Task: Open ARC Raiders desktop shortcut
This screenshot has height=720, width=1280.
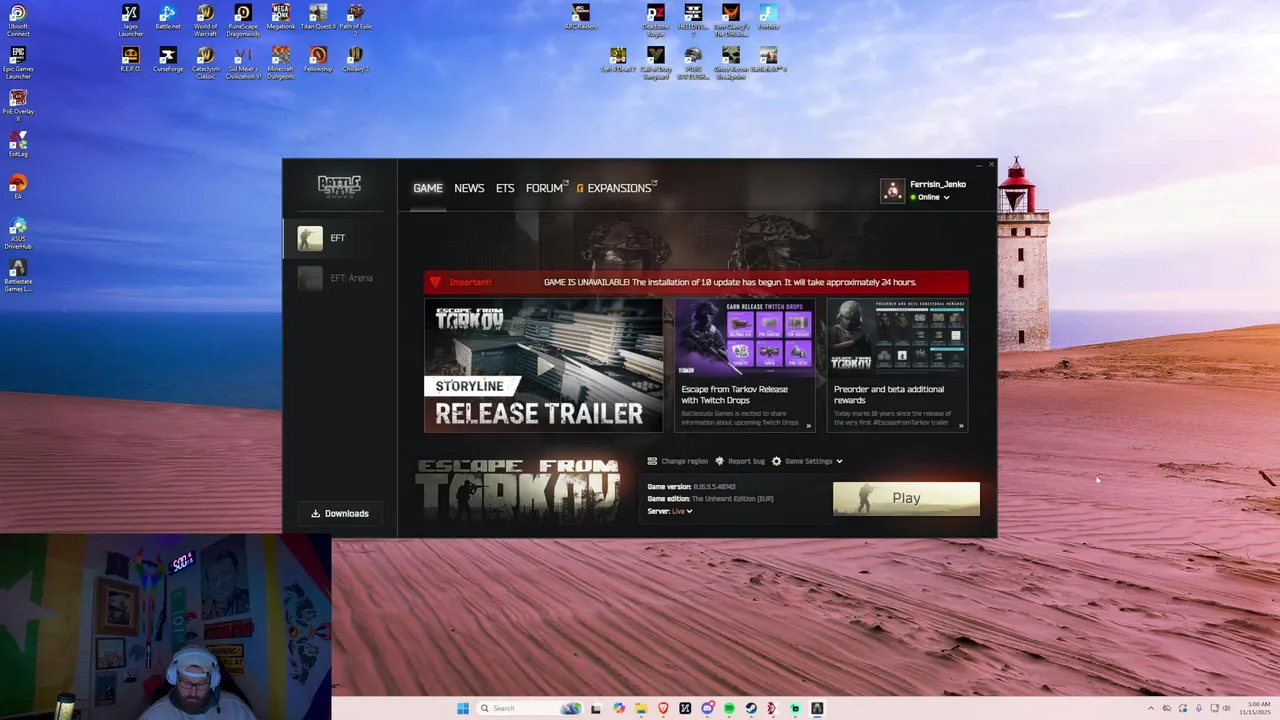Action: (580, 18)
